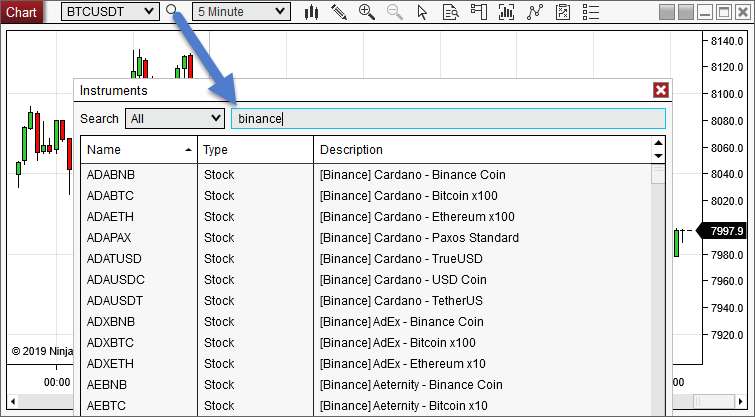Image resolution: width=755 pixels, height=417 pixels.
Task: Select the ADATUSD instrument row
Action: coord(366,259)
